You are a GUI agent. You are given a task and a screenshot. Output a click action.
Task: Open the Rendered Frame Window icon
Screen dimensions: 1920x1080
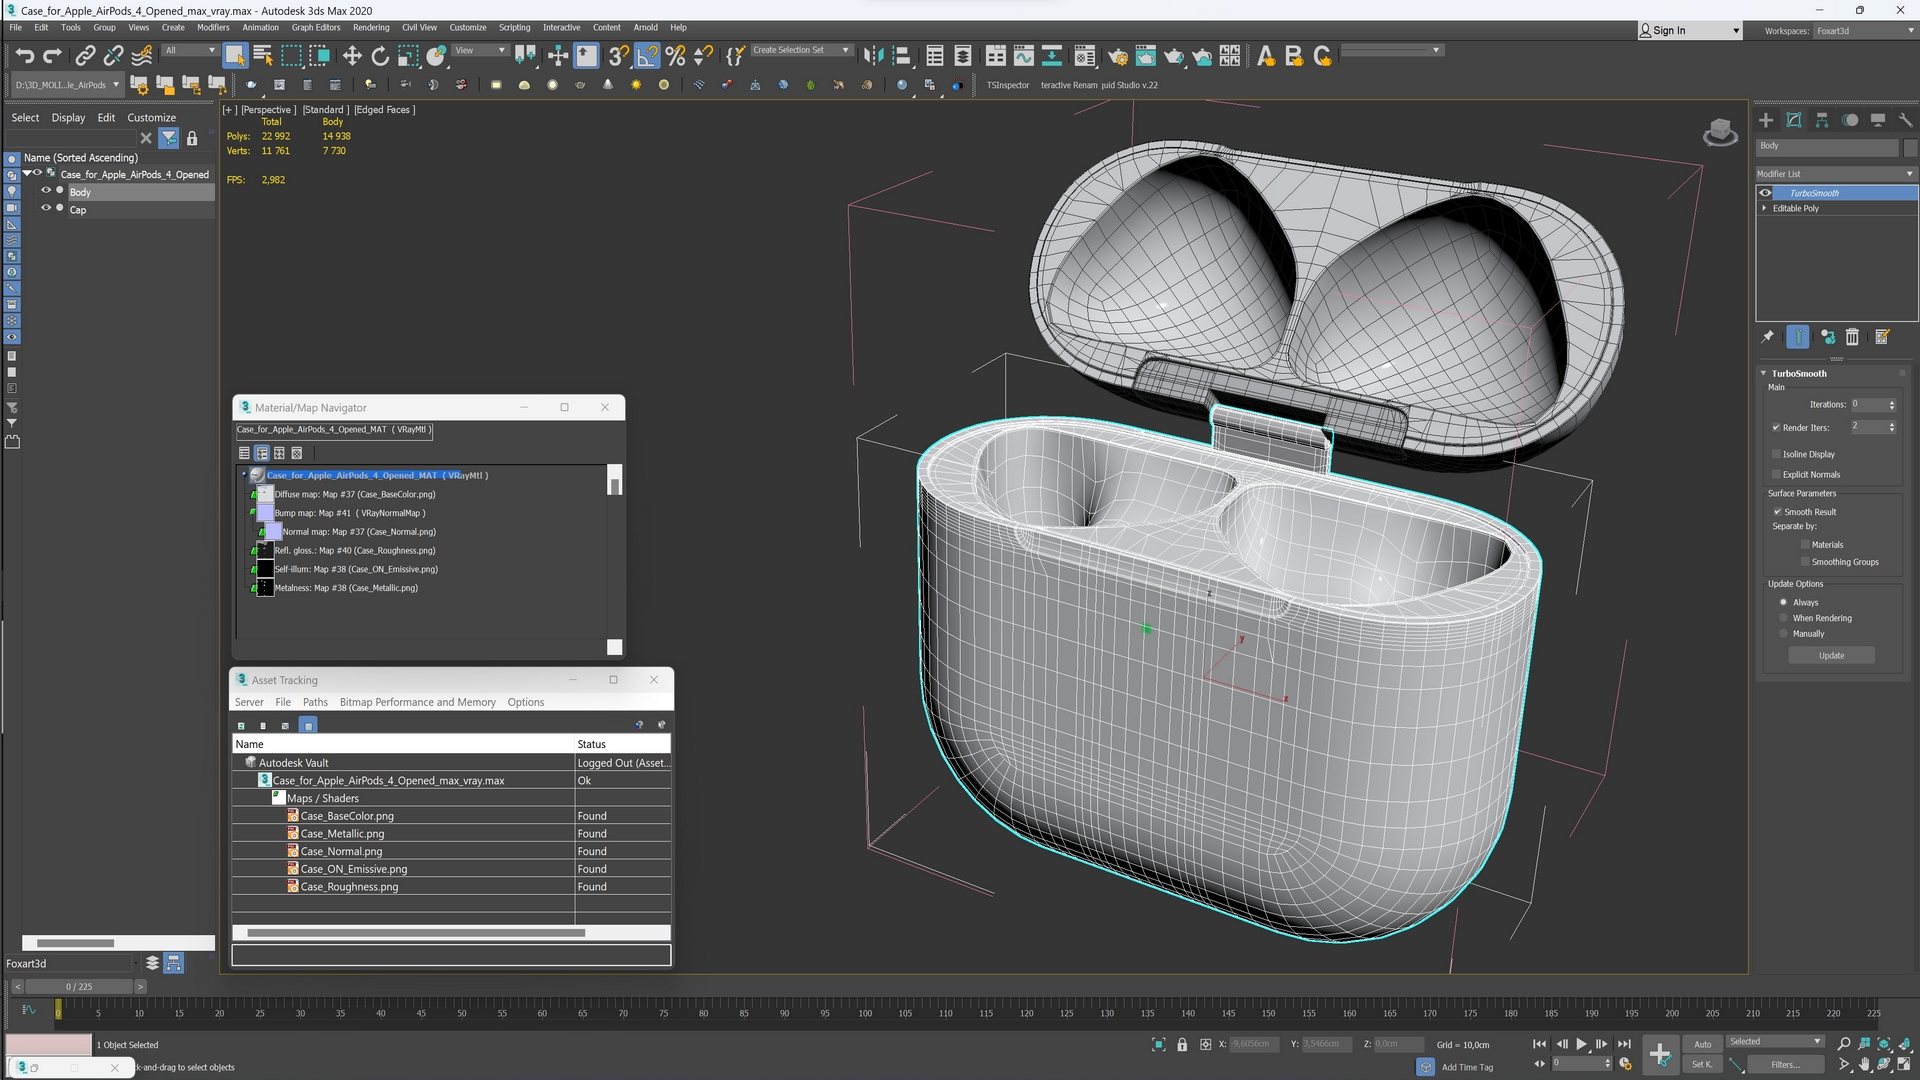coord(1145,56)
